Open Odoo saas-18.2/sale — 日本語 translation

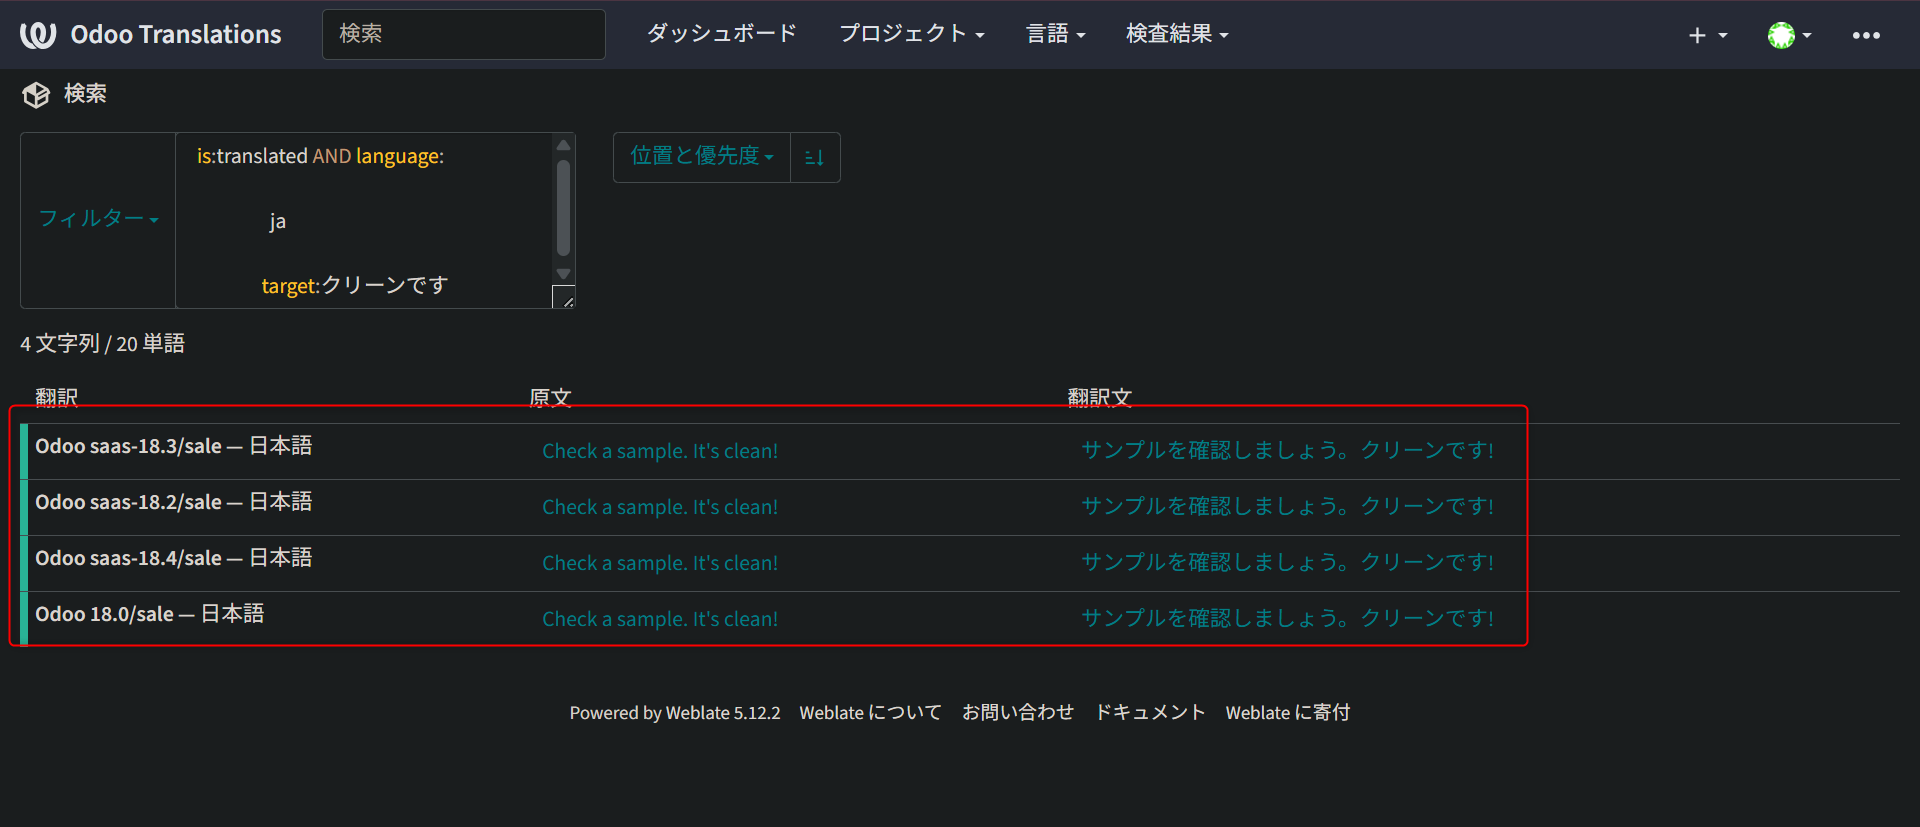tap(174, 502)
